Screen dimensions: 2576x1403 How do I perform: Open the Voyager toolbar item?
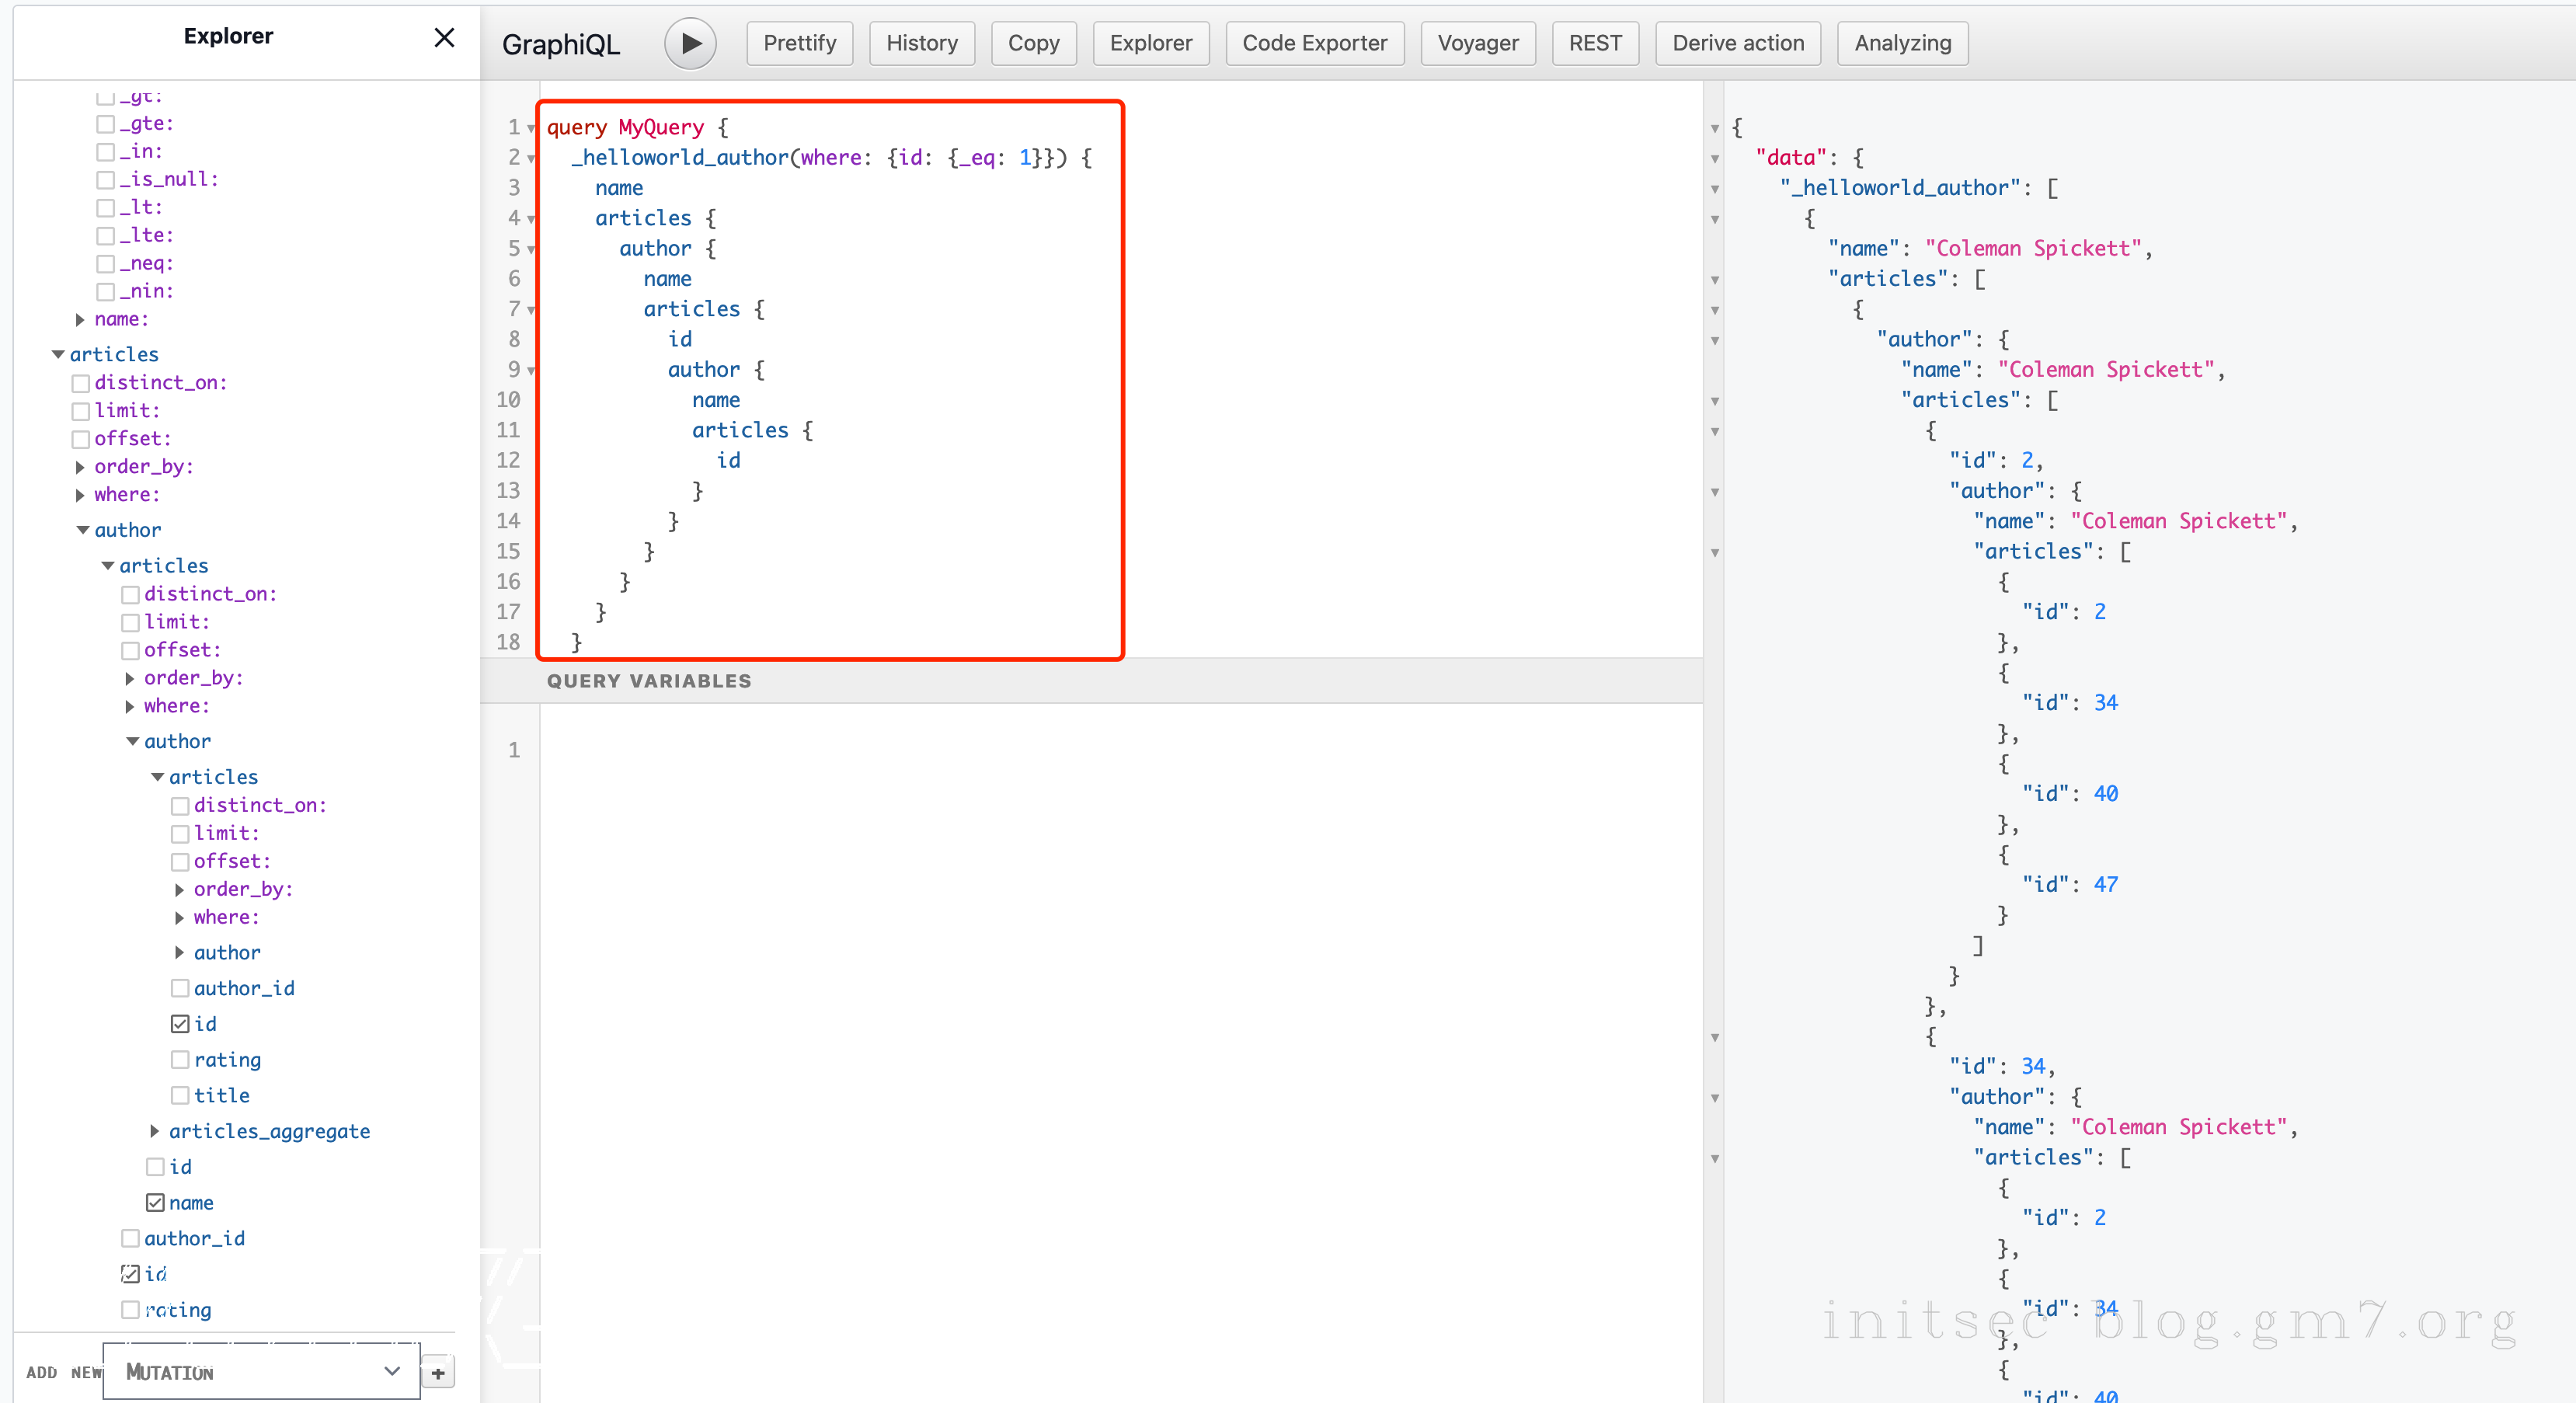click(1477, 43)
